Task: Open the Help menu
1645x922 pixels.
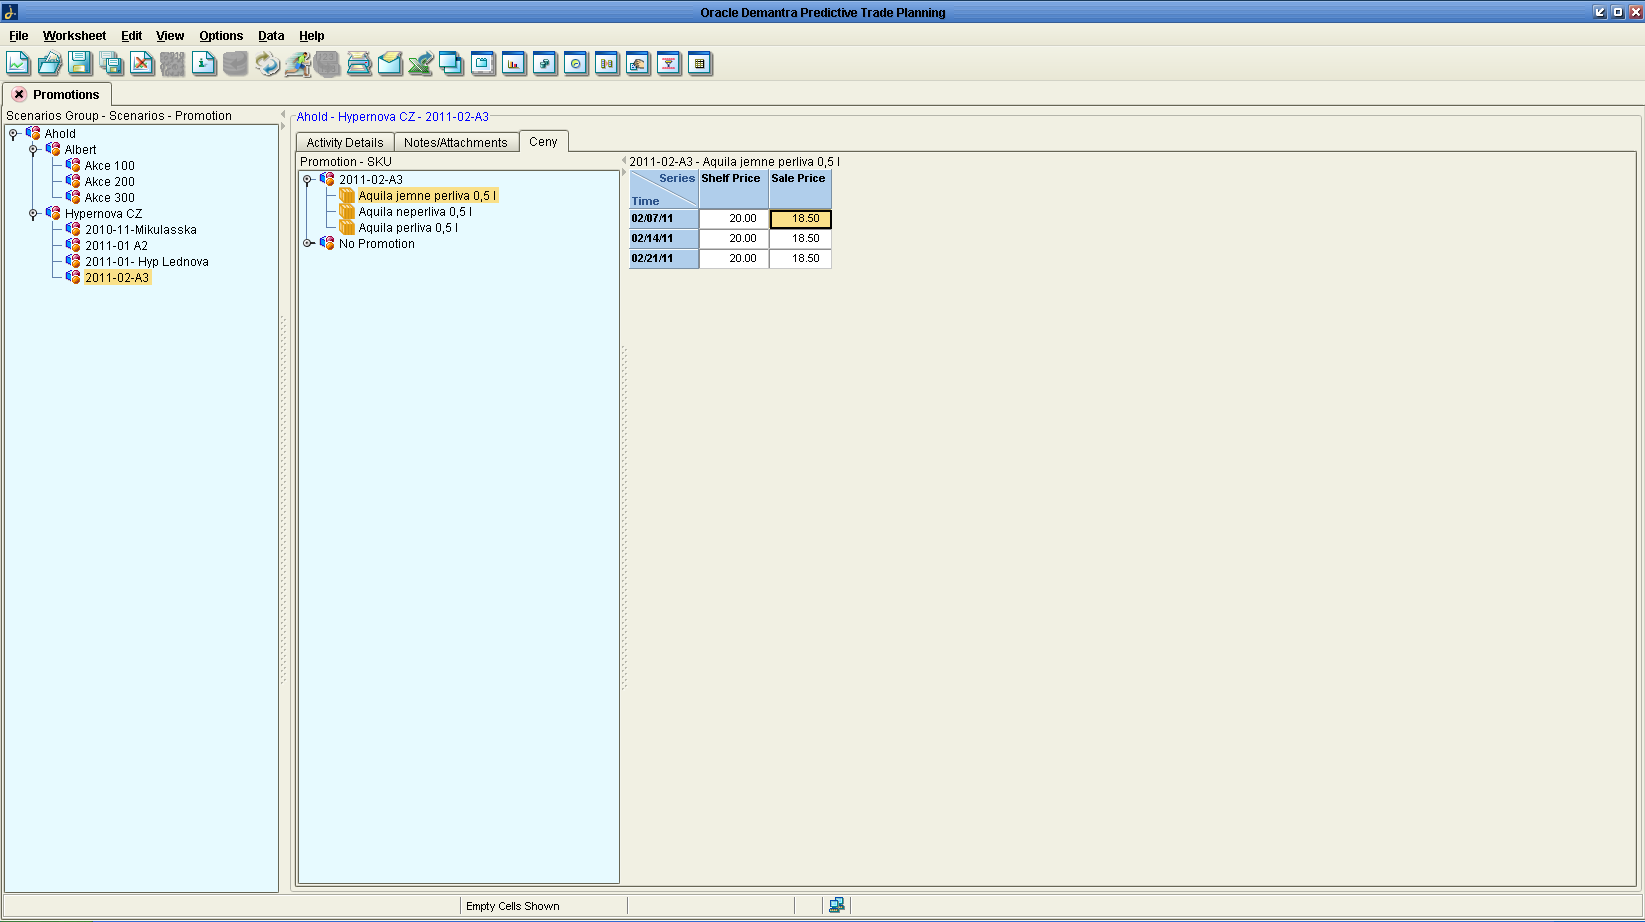Action: click(x=311, y=35)
